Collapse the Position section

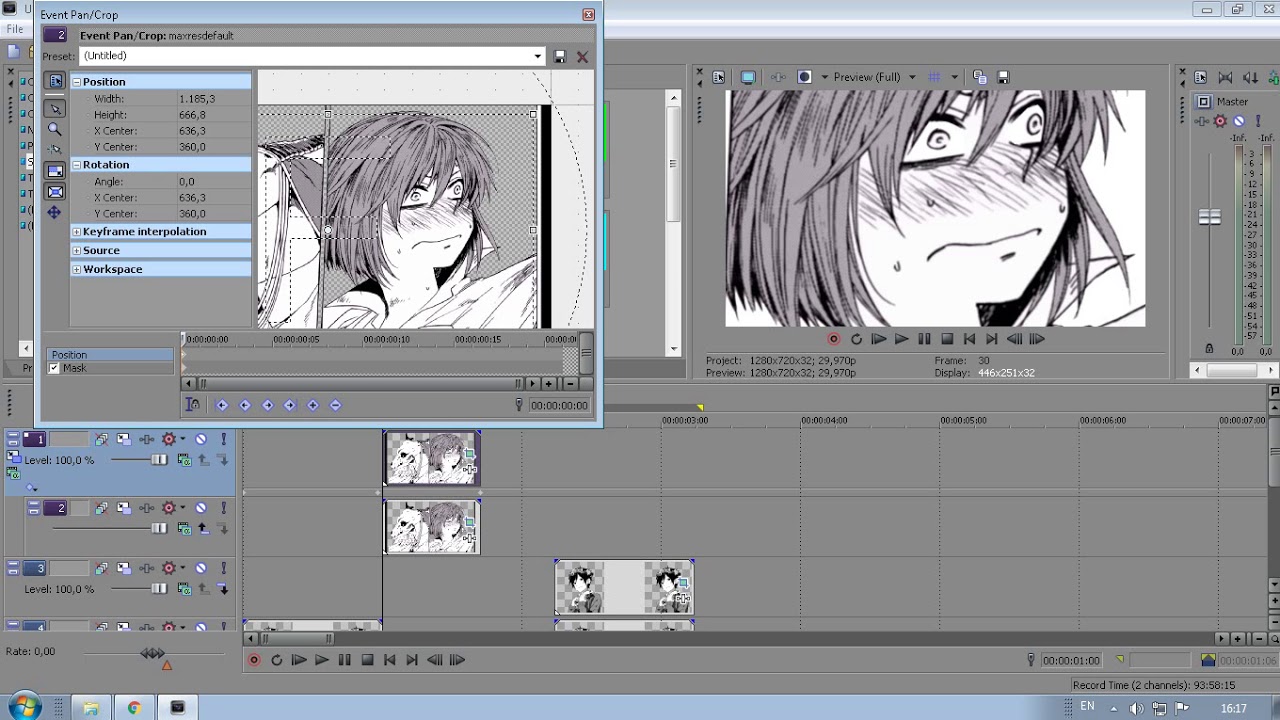[x=76, y=81]
